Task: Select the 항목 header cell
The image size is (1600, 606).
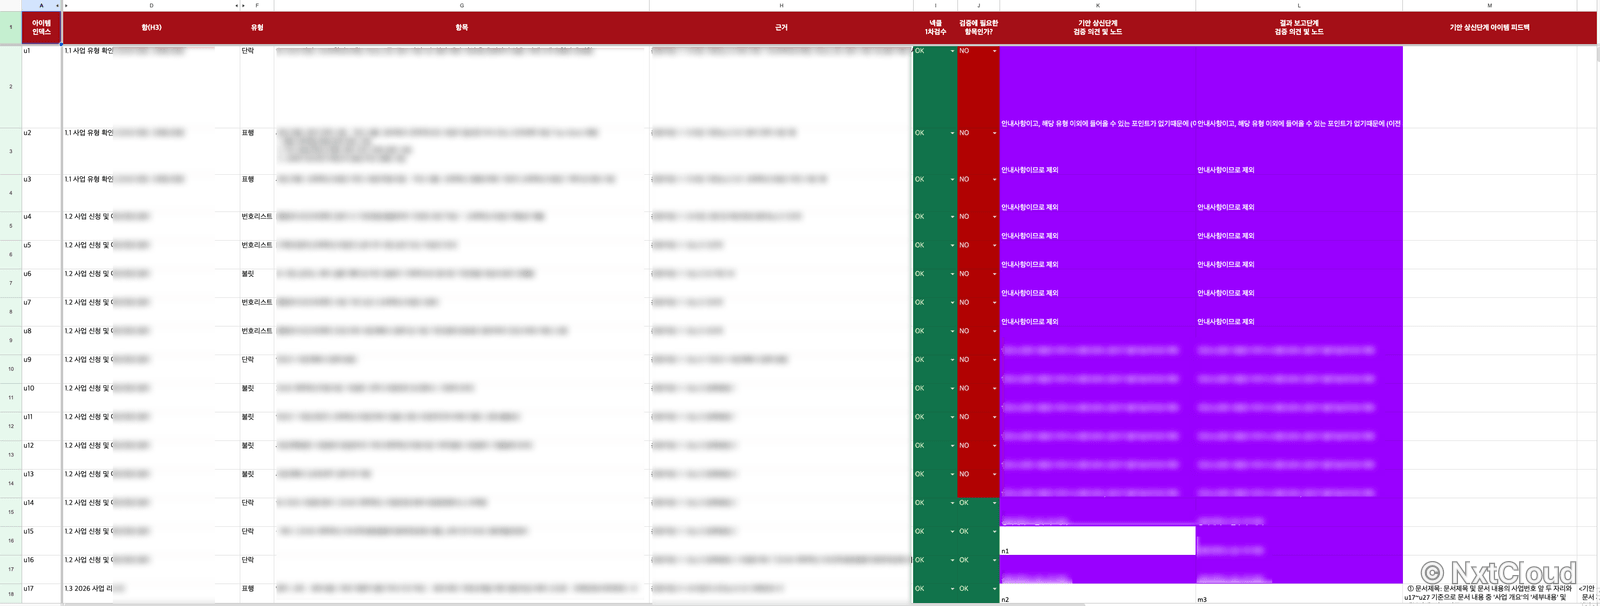Action: pos(462,28)
